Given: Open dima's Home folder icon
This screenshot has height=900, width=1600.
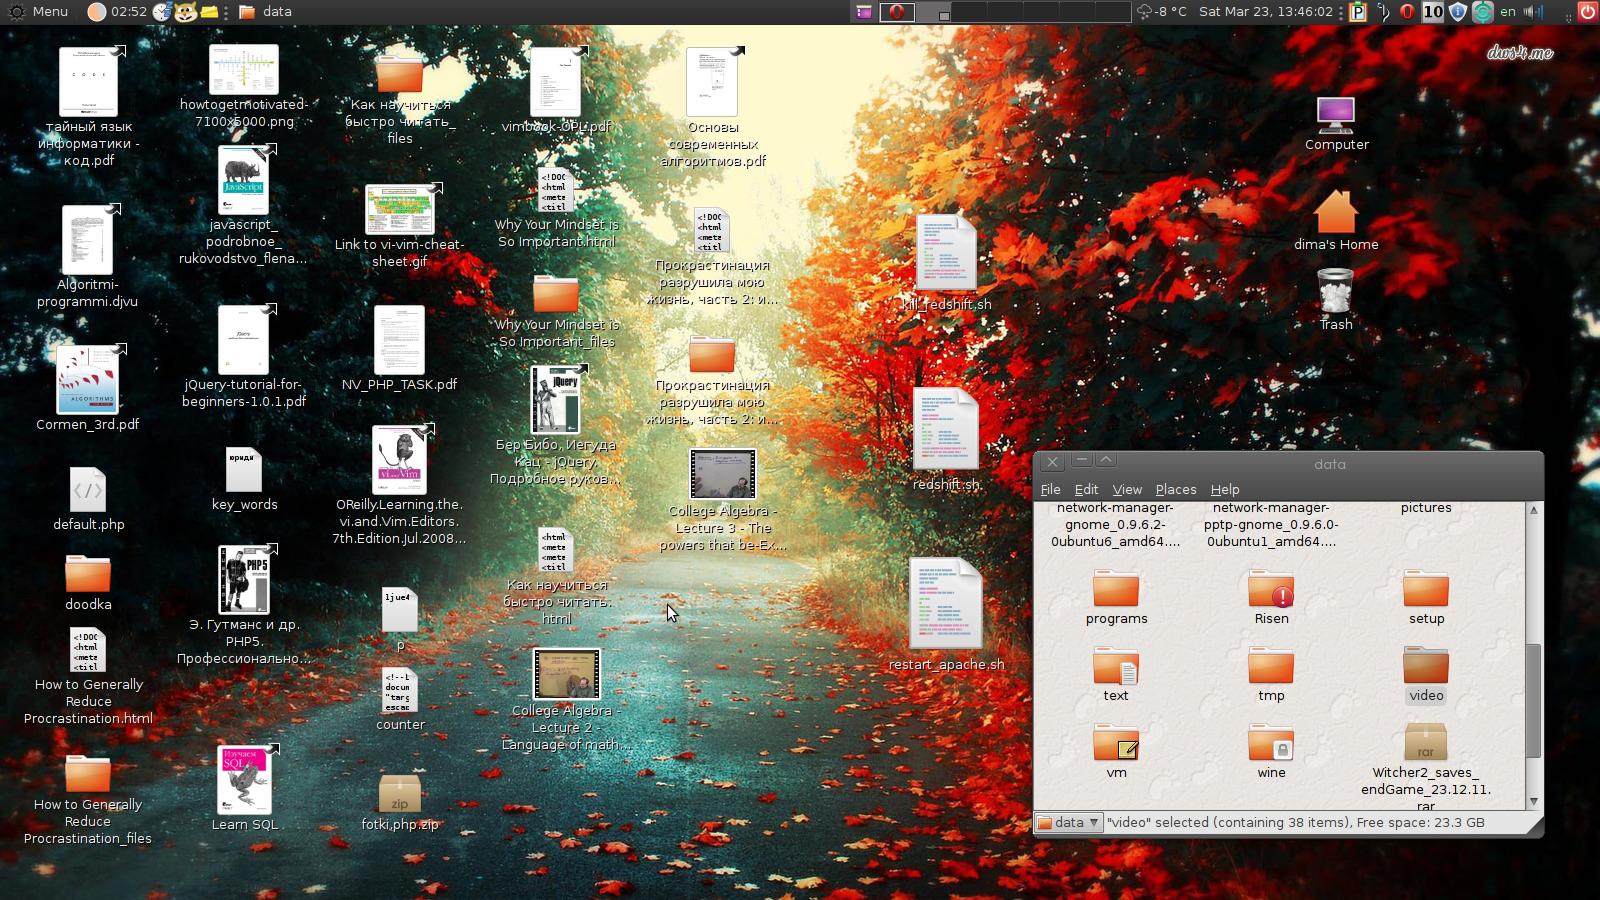Looking at the screenshot, I should 1335,212.
